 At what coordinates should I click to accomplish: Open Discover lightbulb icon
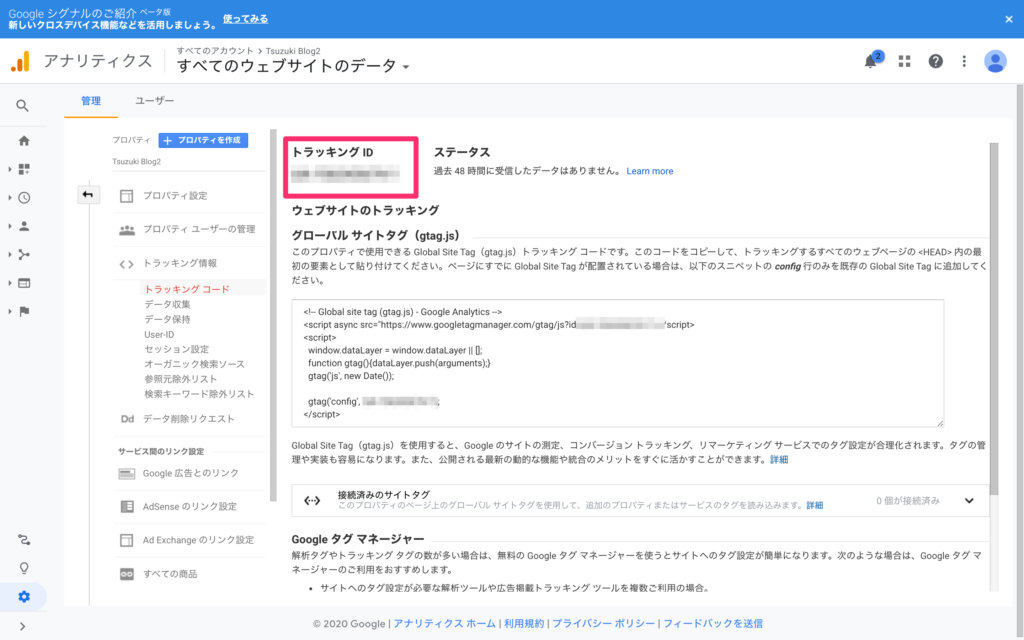(24, 568)
